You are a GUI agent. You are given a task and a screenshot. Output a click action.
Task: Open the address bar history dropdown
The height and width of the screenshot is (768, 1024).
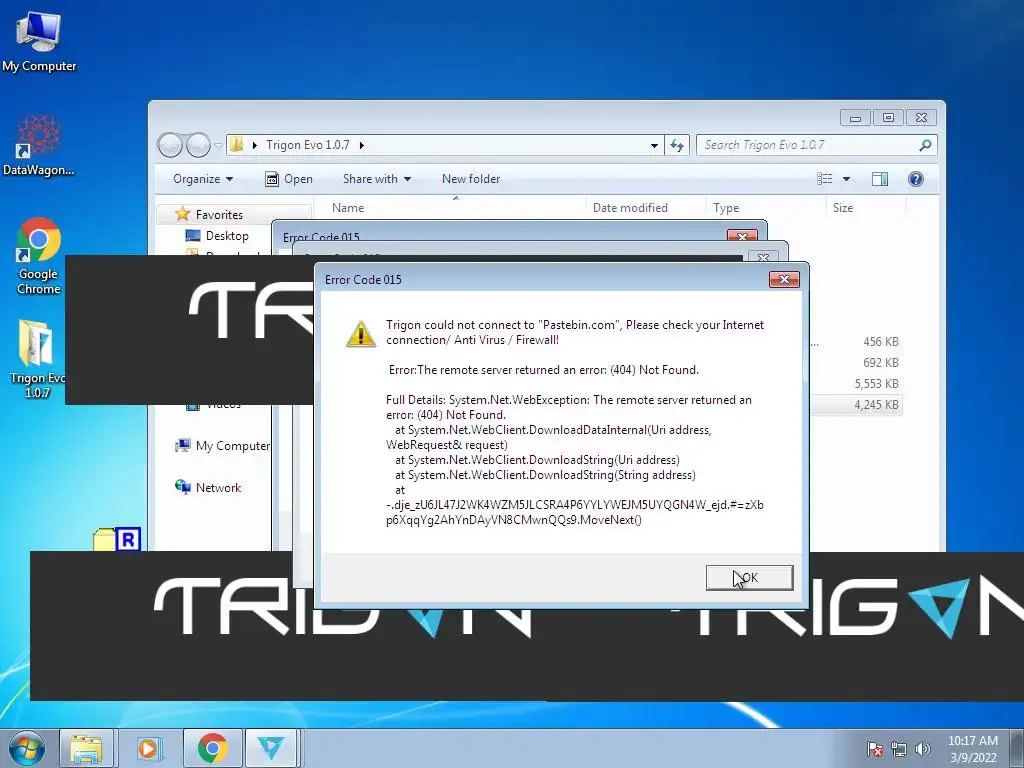(x=654, y=145)
